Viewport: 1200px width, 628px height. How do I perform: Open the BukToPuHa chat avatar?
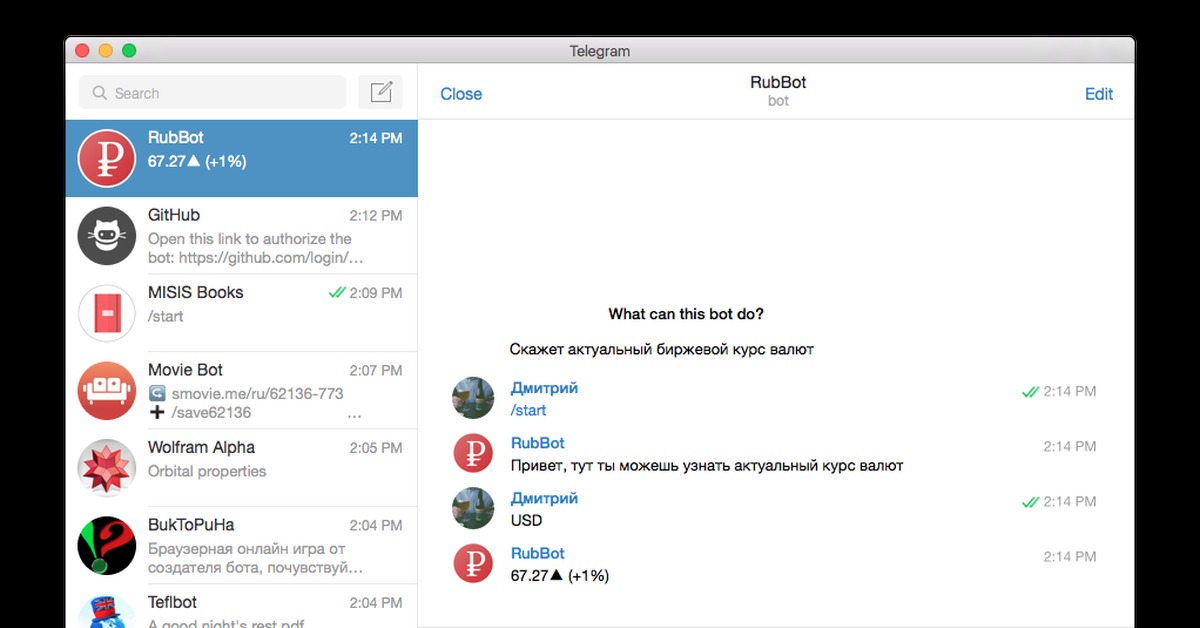(x=106, y=545)
